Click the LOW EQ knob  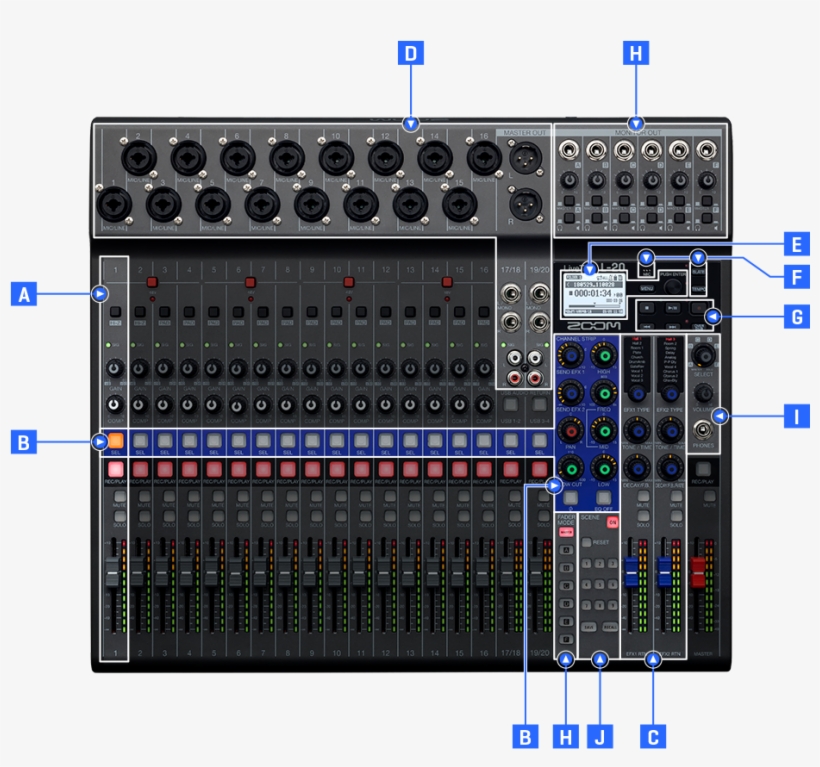coord(604,468)
